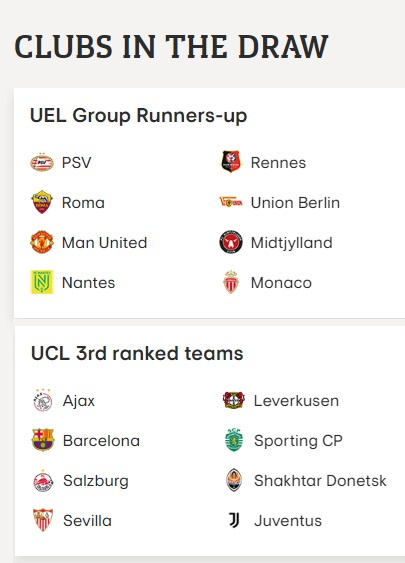
Task: Select the UCL 3rd ranked teams heading
Action: [137, 353]
